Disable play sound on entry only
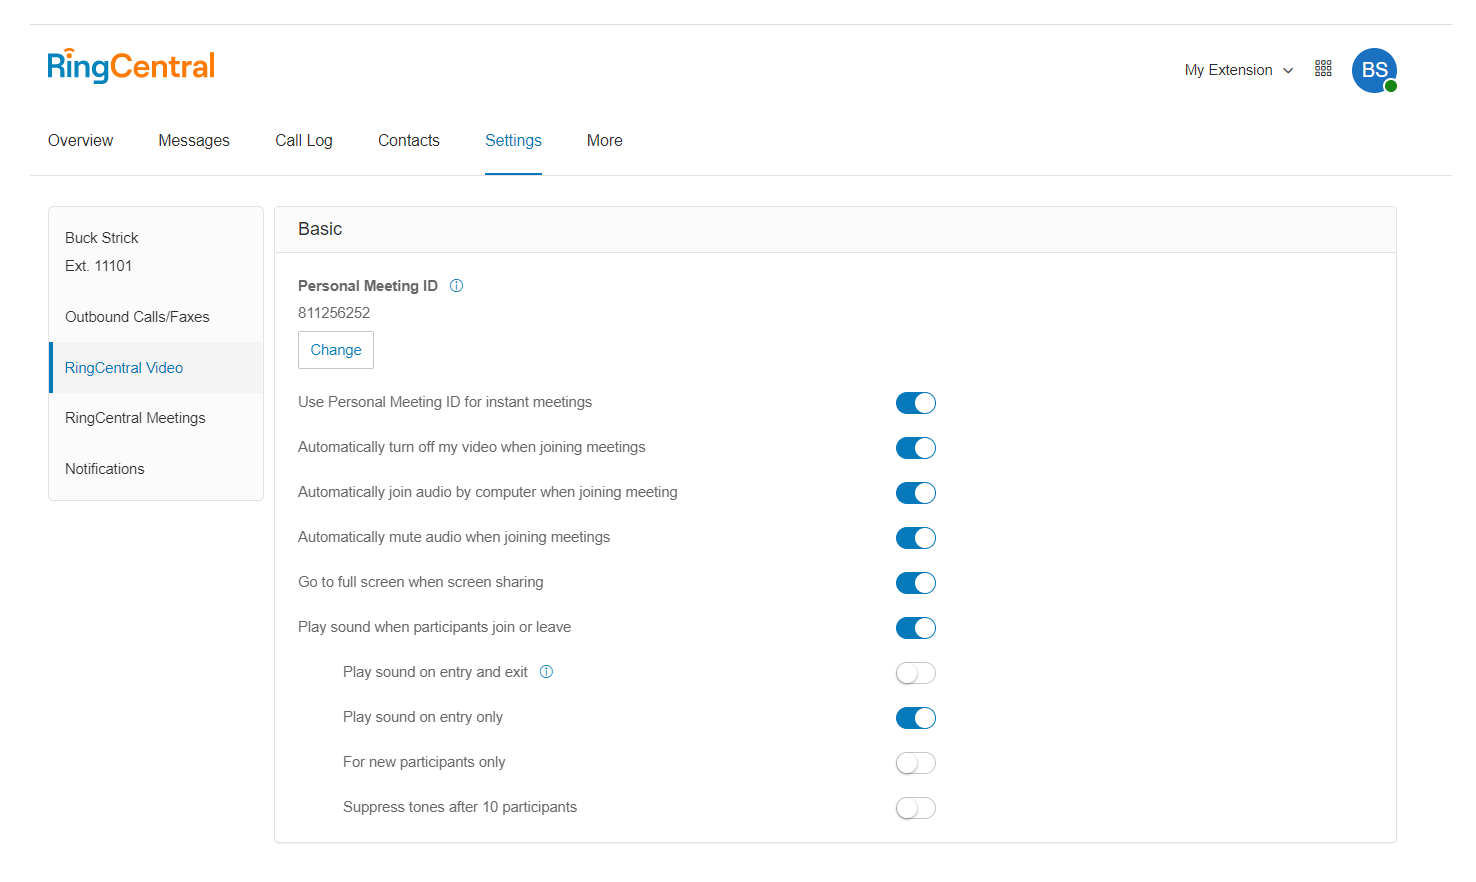Viewport: 1476px width, 882px height. 916,718
